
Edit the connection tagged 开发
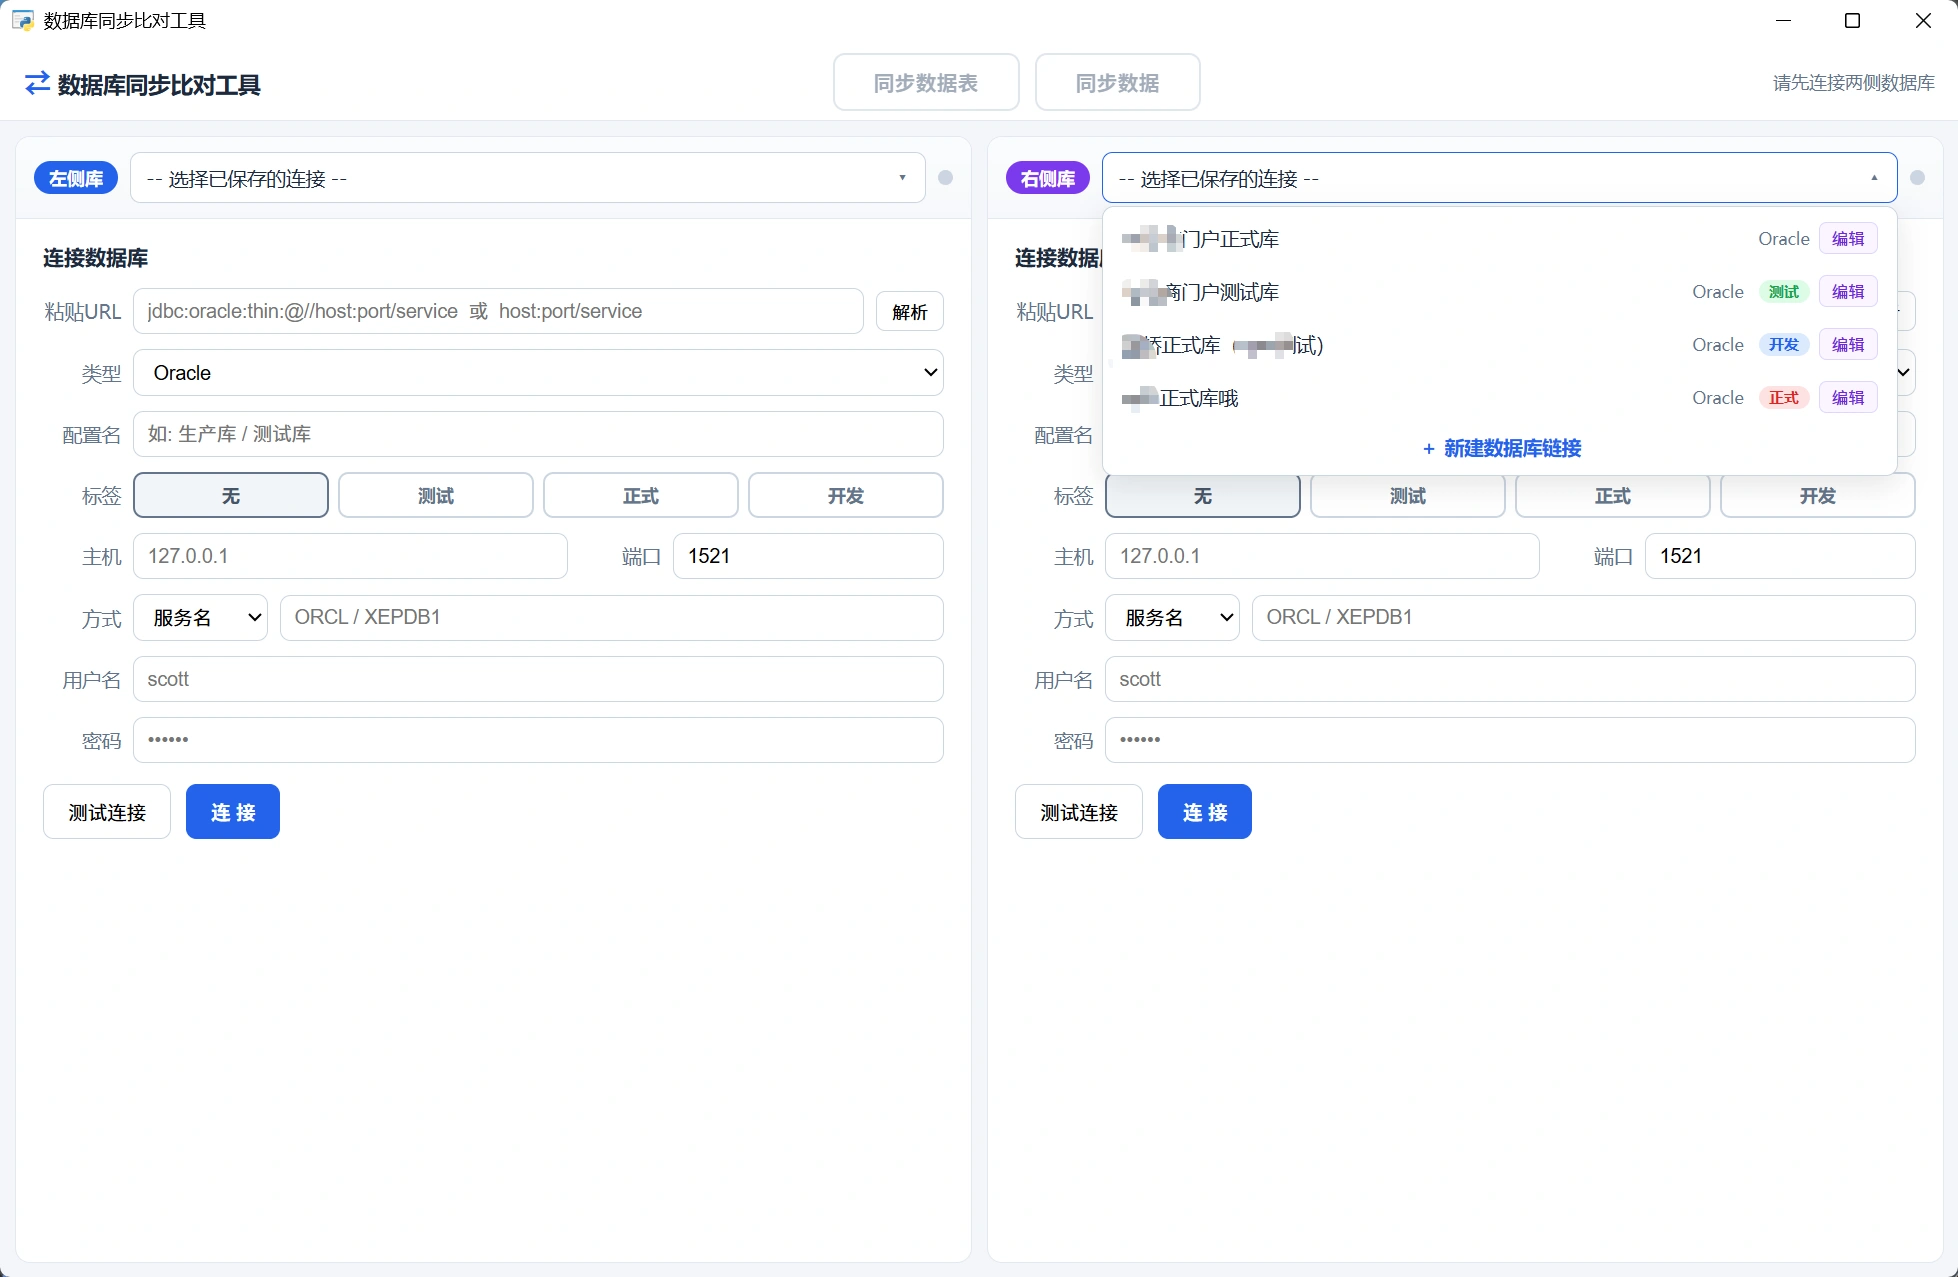[1848, 345]
